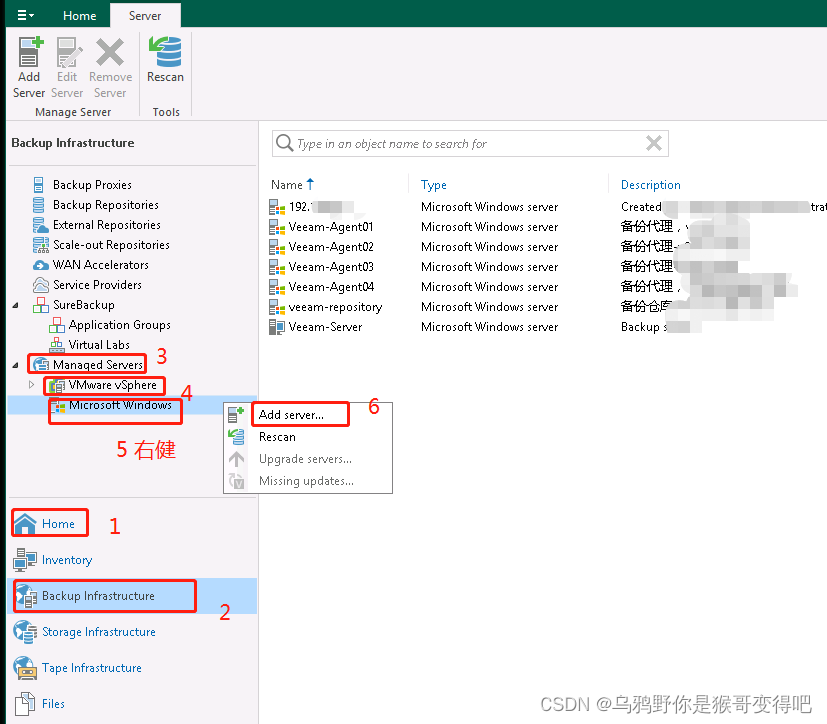Click the Storage Infrastructure globe icon

click(24, 632)
